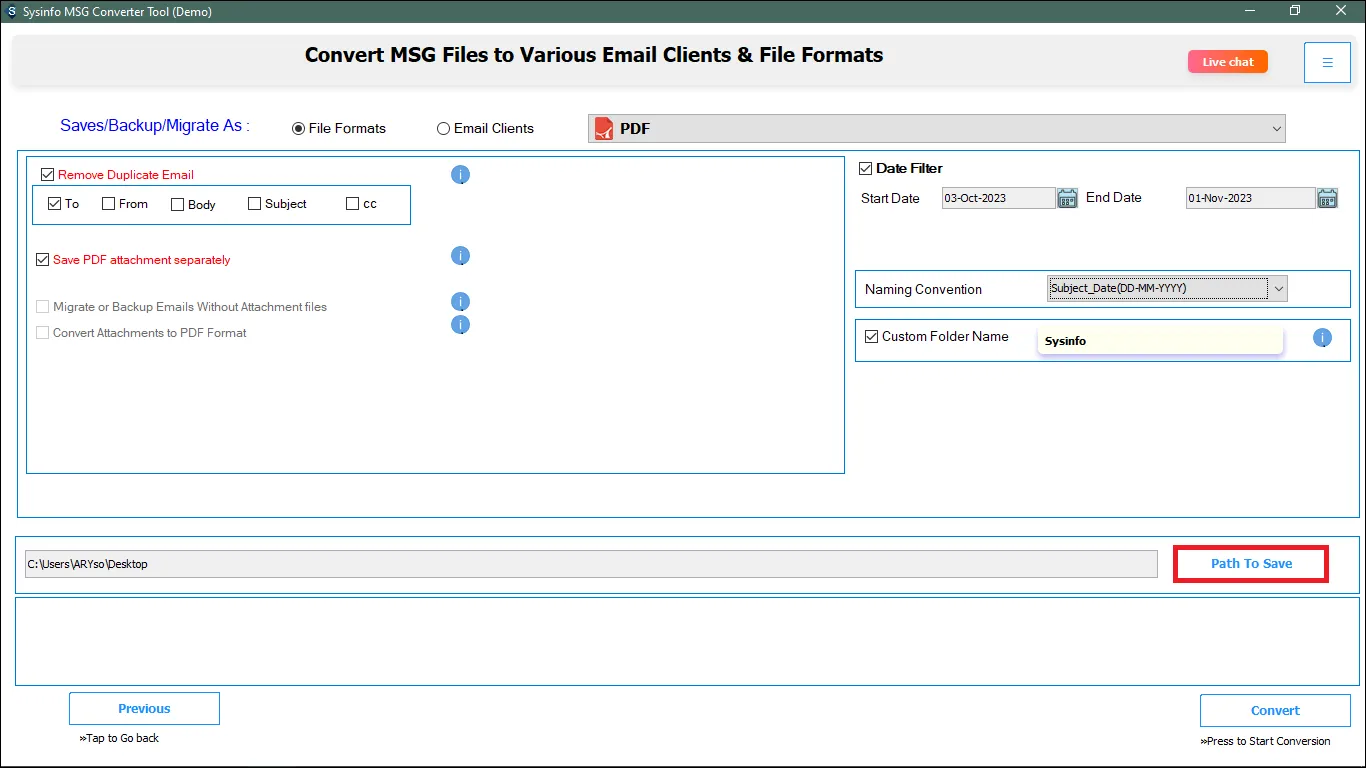Click the info icon beside Remove Duplicate Email
Screen dimensions: 1366x768
click(x=460, y=175)
